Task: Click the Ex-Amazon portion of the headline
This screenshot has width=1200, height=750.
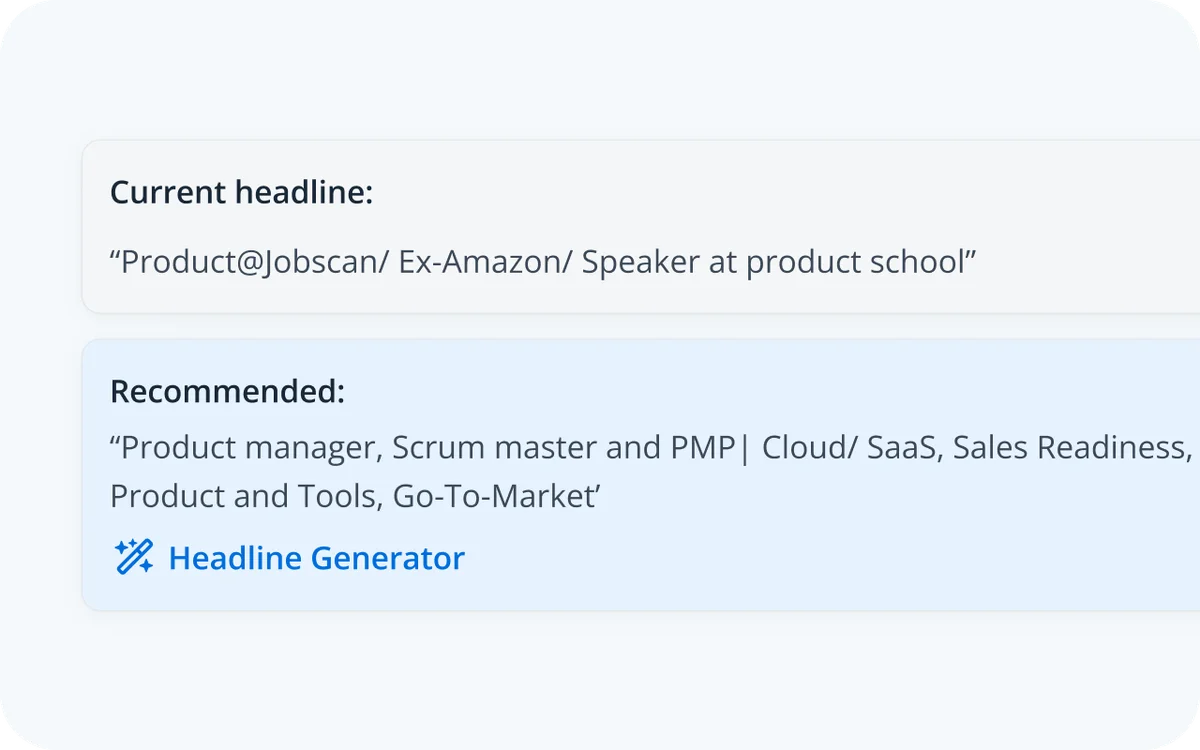Action: pyautogui.click(x=481, y=262)
